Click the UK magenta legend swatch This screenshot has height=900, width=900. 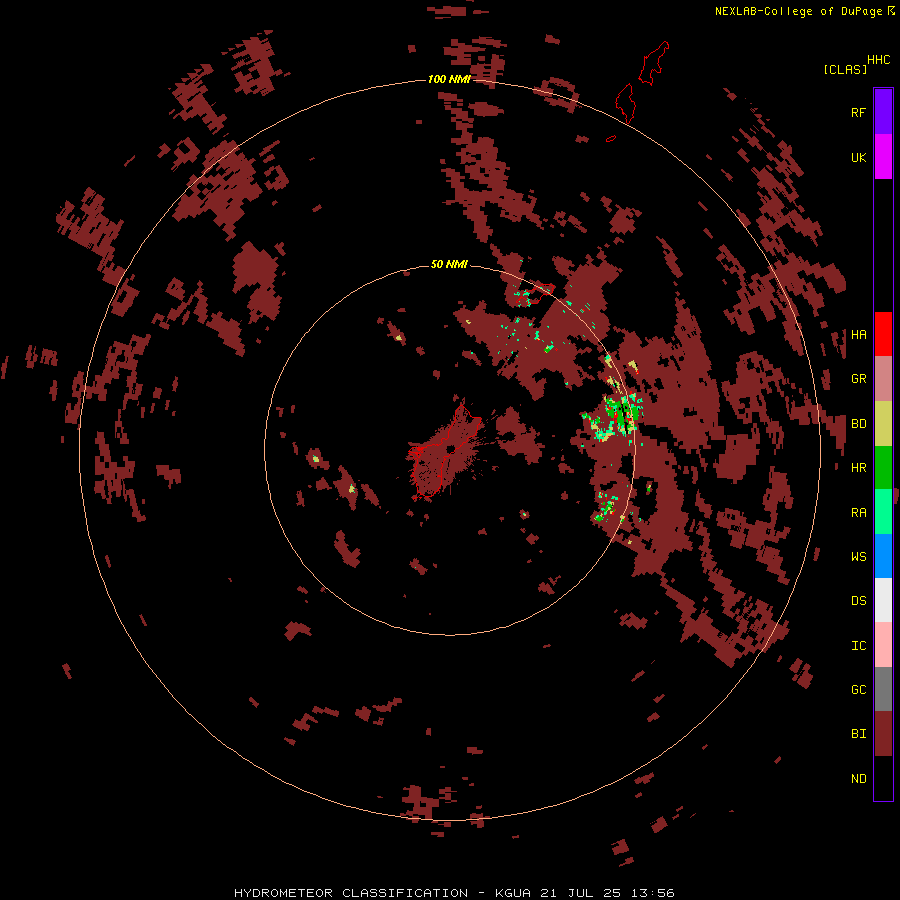point(883,157)
